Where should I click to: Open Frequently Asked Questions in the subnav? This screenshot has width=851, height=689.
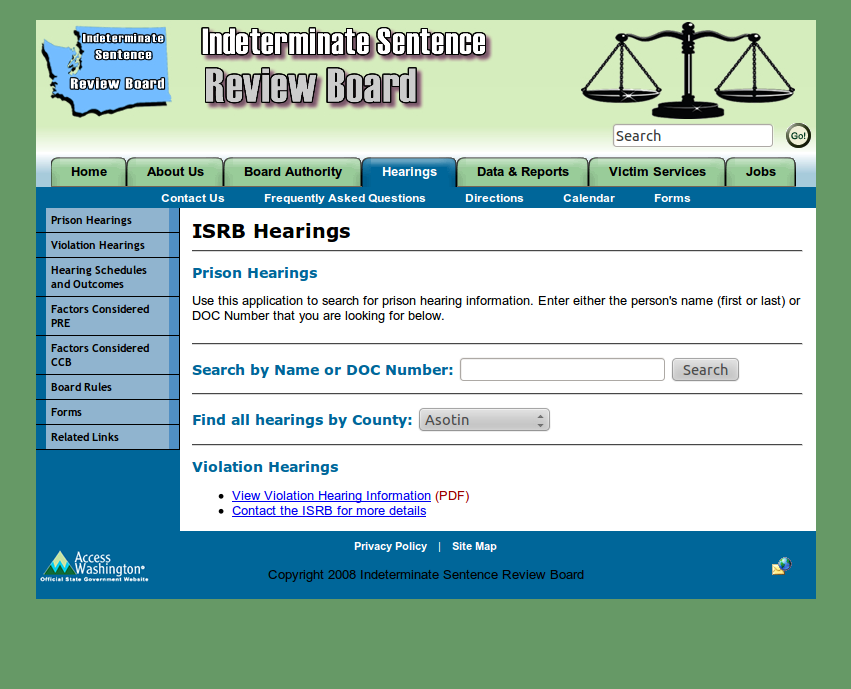click(345, 198)
